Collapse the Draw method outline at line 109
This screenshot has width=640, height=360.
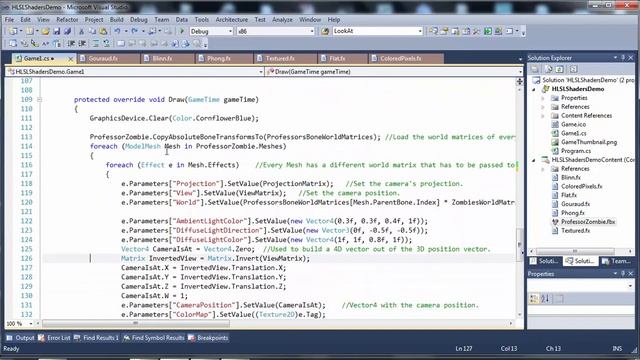tap(40, 100)
